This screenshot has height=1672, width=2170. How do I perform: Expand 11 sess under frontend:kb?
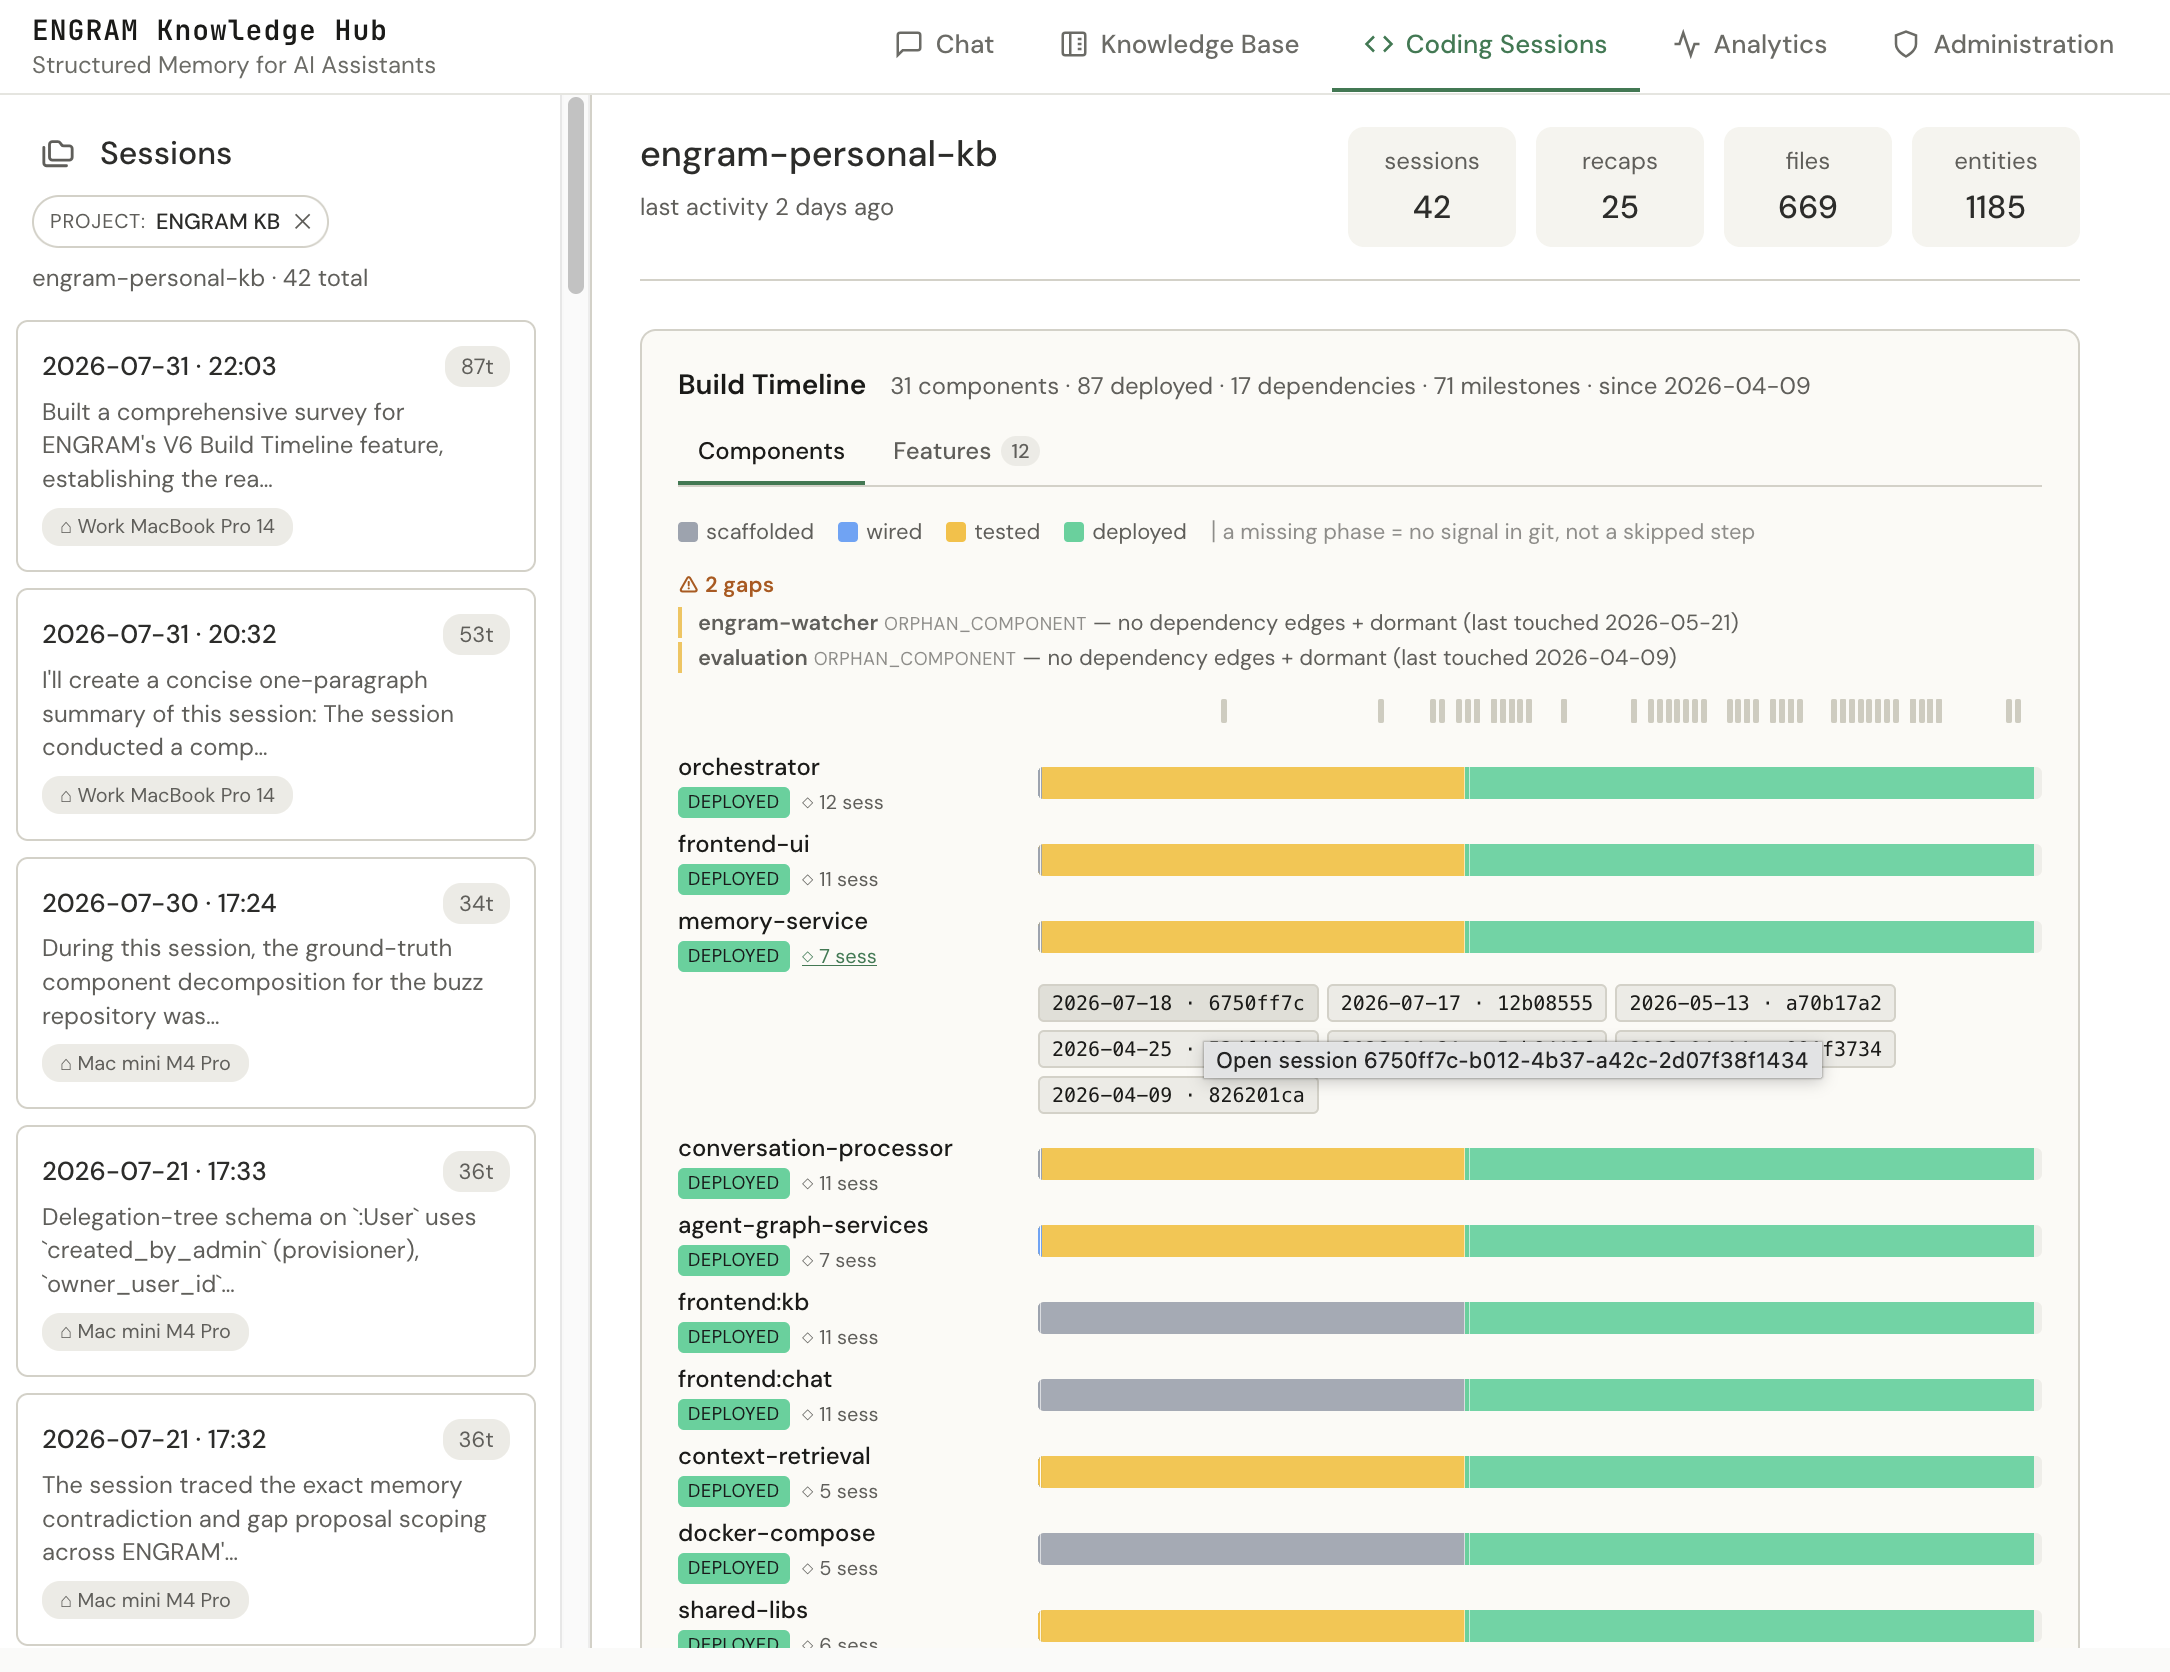pos(840,1338)
